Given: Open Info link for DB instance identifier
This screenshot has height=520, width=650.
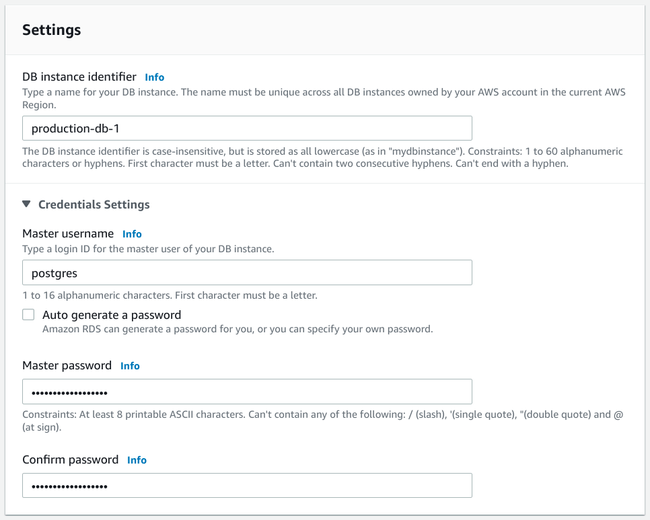Looking at the screenshot, I should (154, 77).
